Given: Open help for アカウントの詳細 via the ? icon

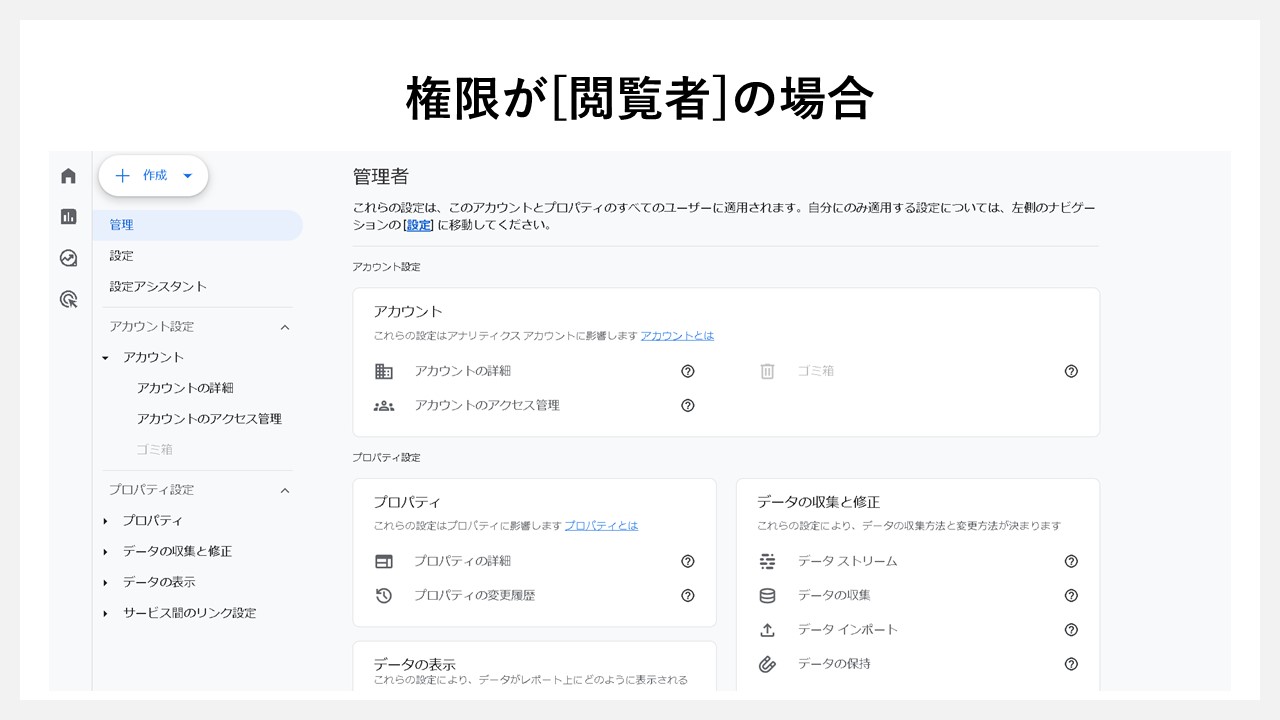Looking at the screenshot, I should (x=687, y=371).
